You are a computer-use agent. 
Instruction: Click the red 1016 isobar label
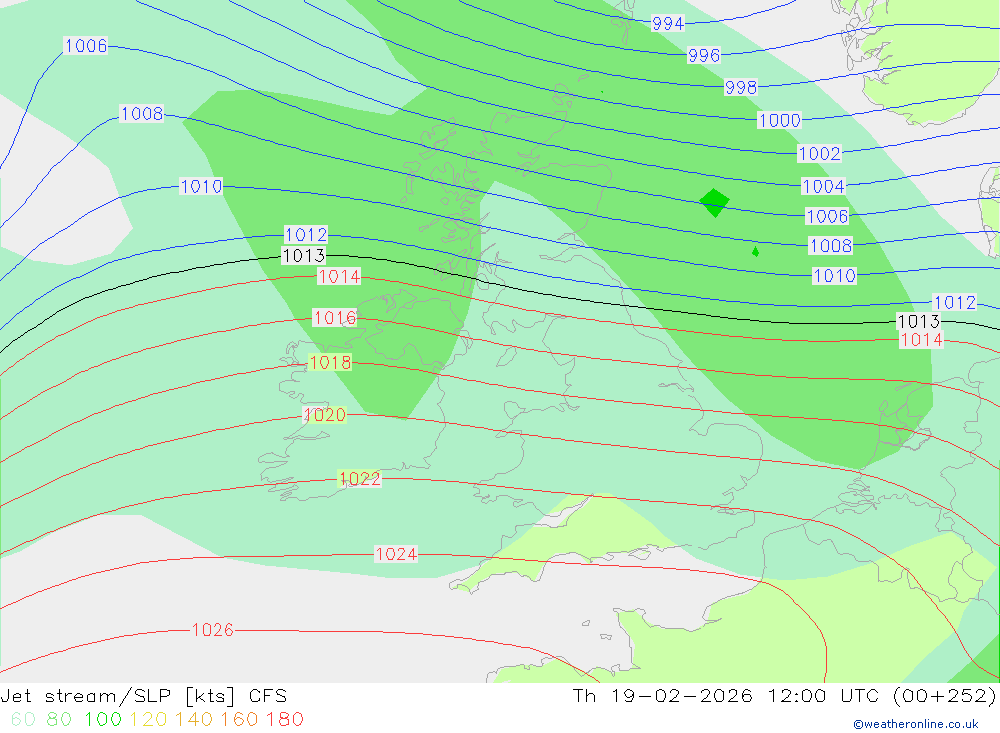pos(334,317)
